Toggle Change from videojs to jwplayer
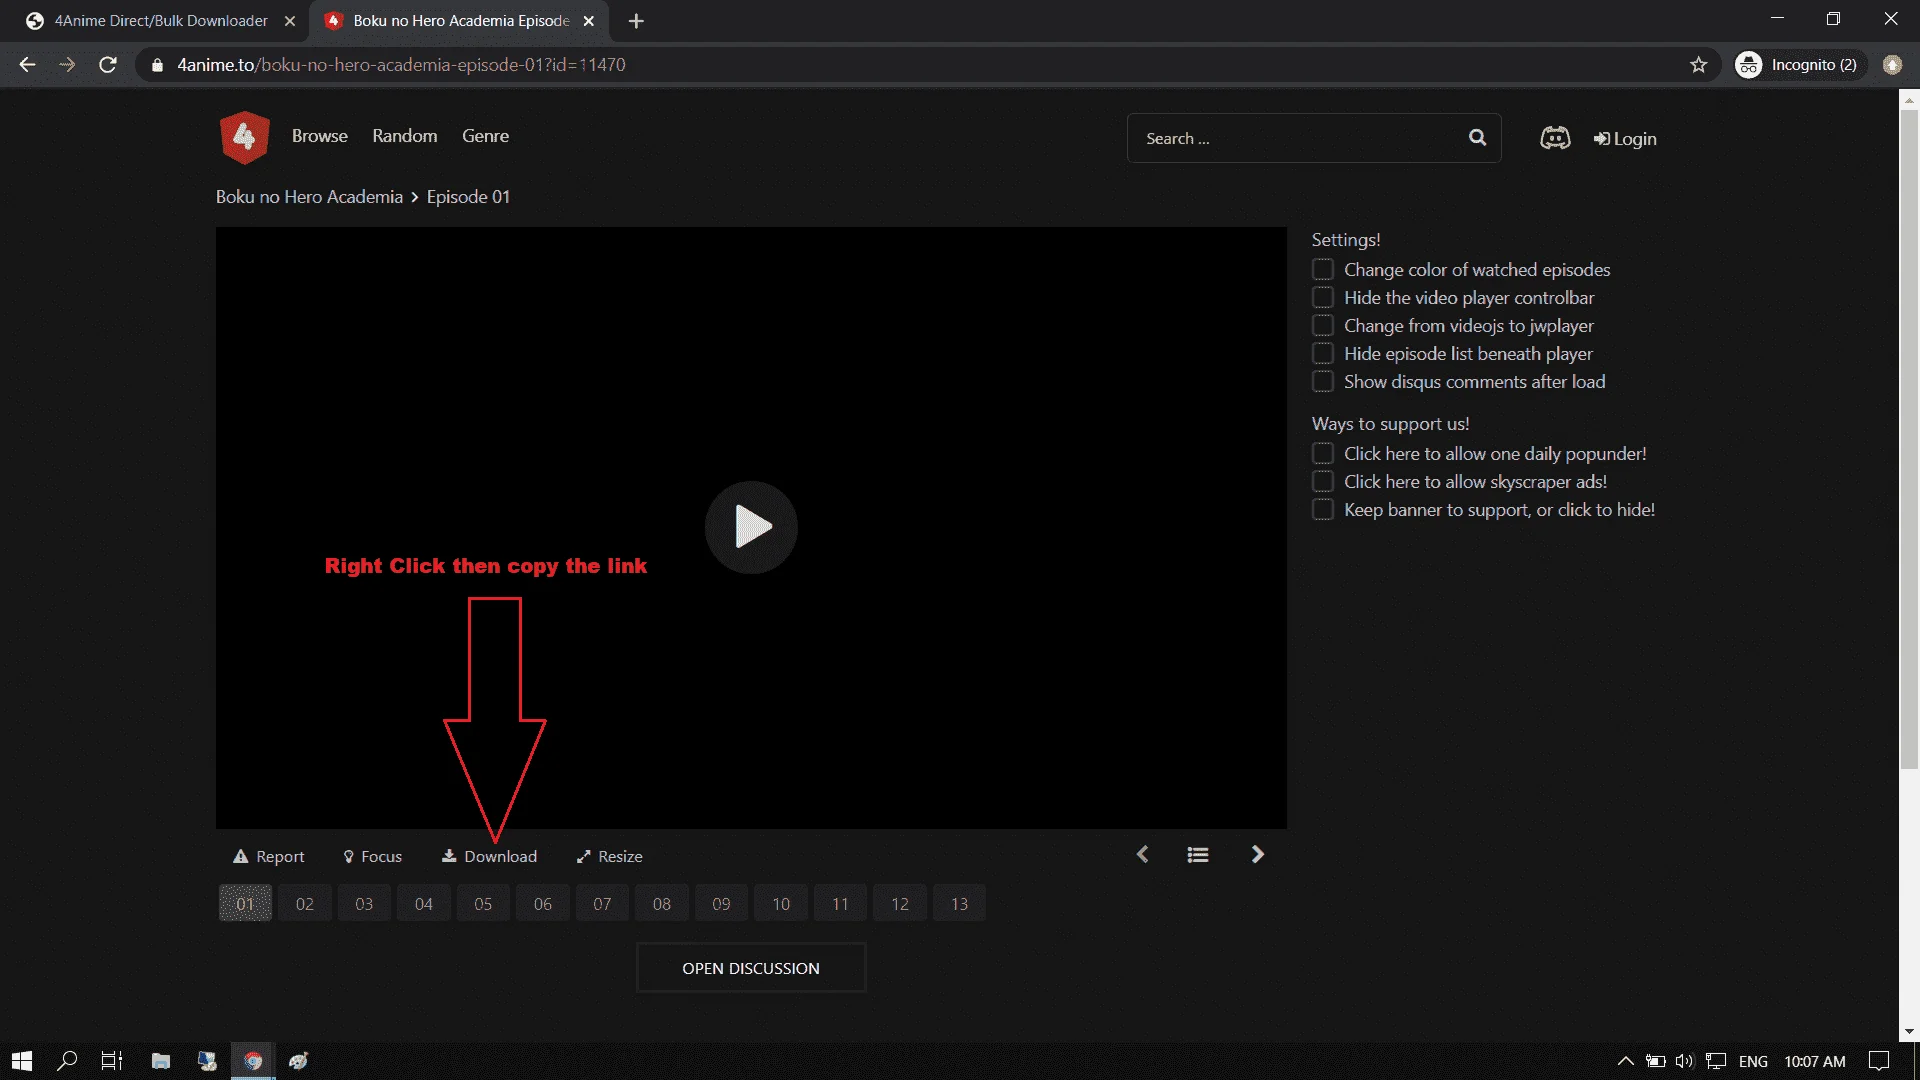1920x1080 pixels. coord(1323,326)
